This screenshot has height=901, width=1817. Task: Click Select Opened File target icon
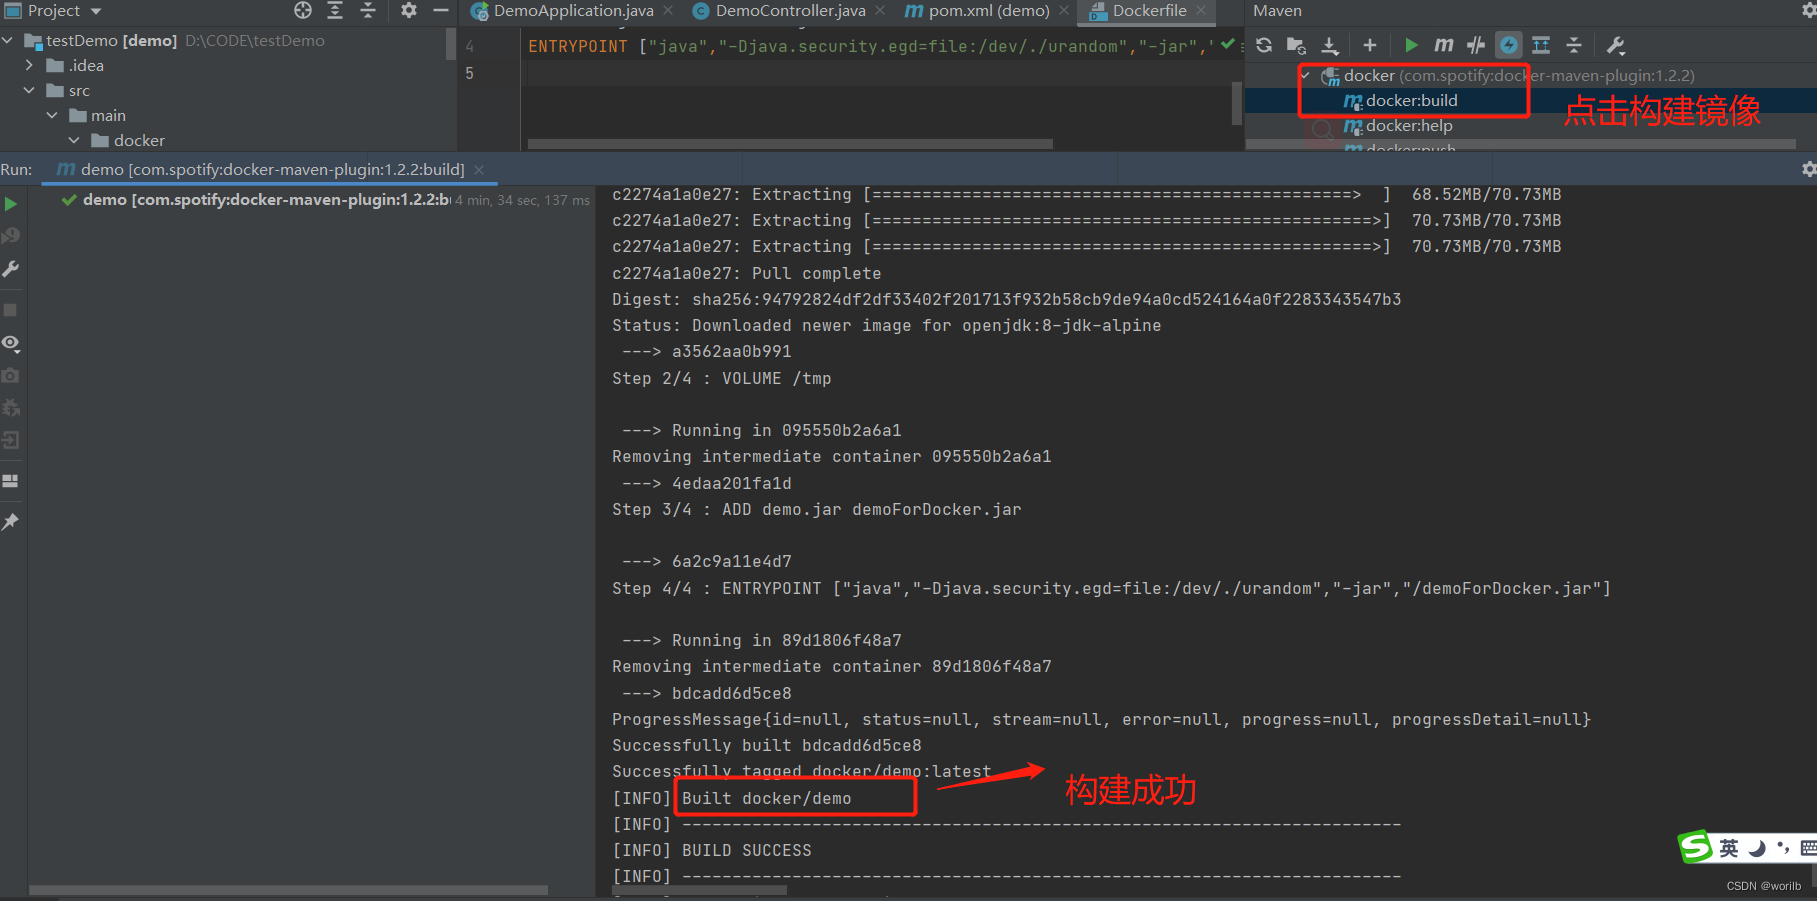coord(303,11)
